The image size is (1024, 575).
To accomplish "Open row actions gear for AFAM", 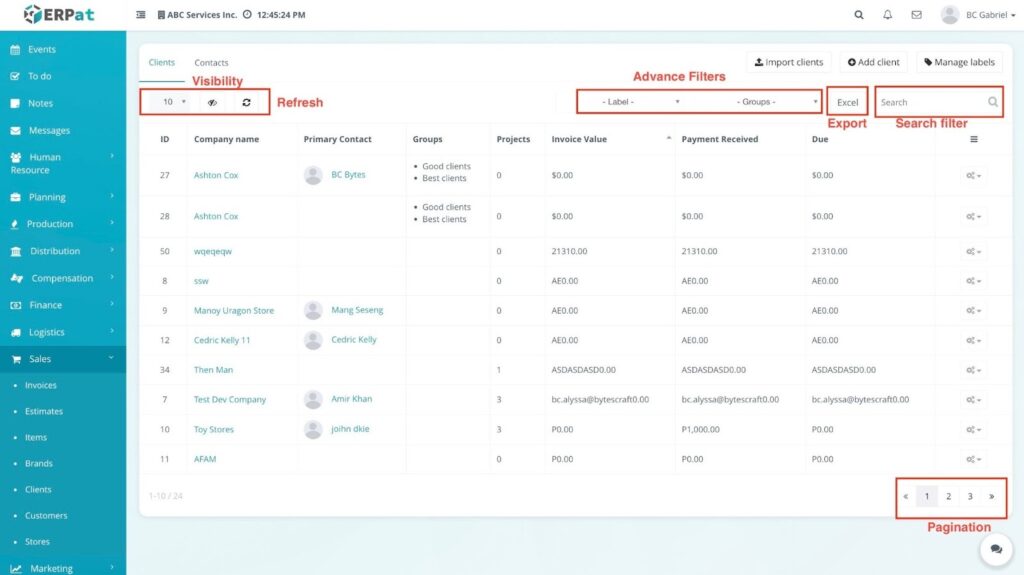I will pos(973,459).
